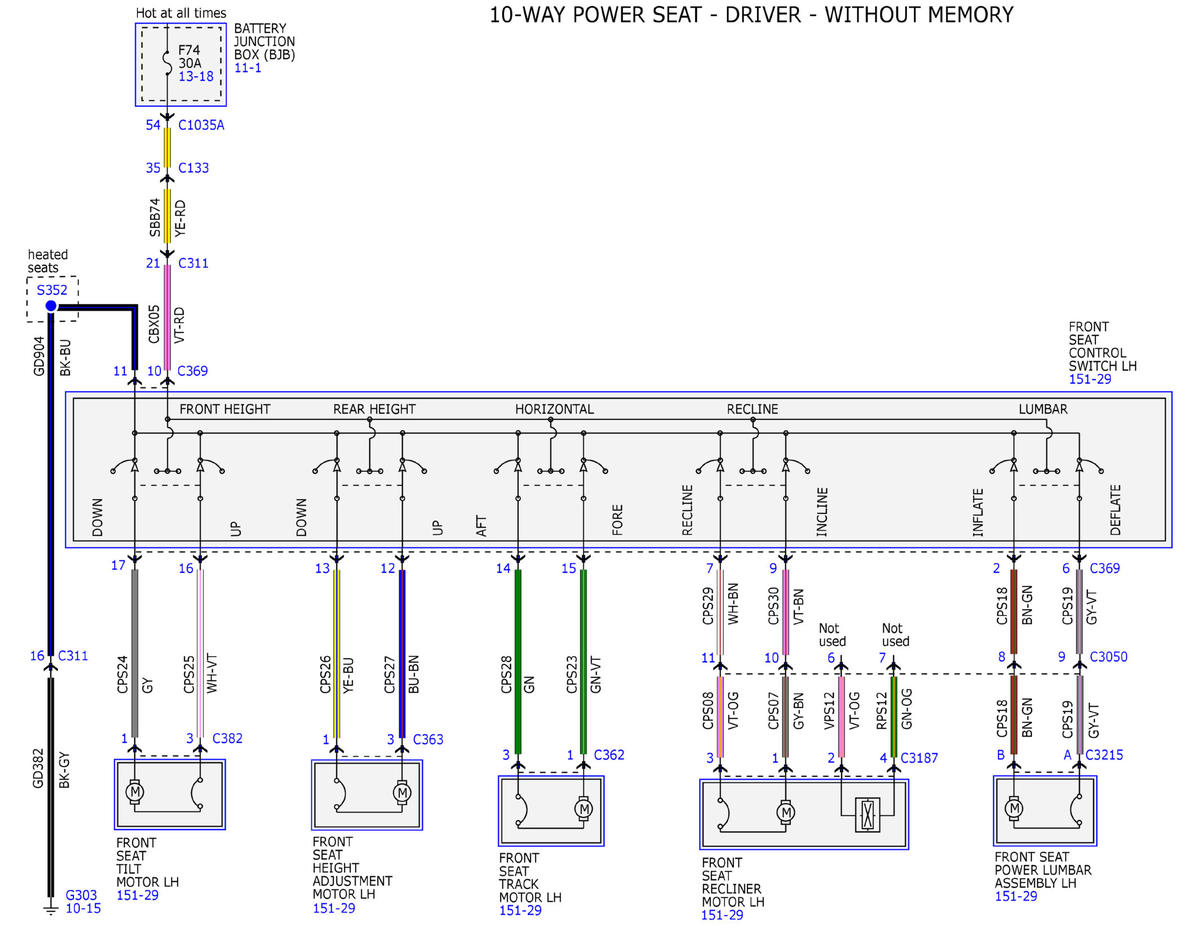Select the C363 connector label

pyautogui.click(x=428, y=739)
